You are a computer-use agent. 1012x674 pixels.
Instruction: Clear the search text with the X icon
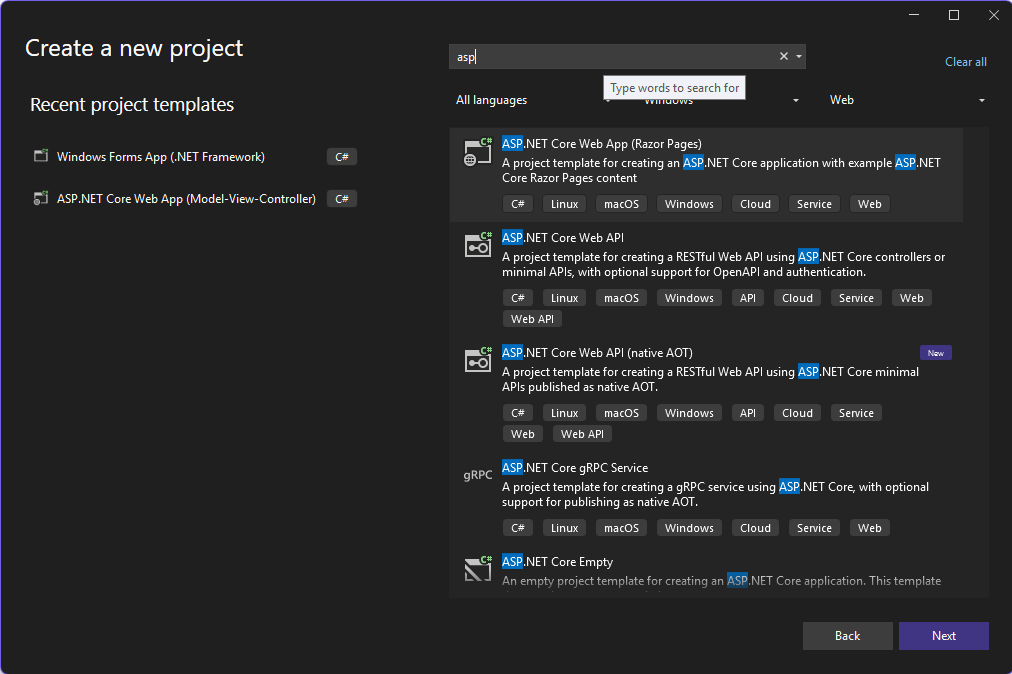(784, 56)
